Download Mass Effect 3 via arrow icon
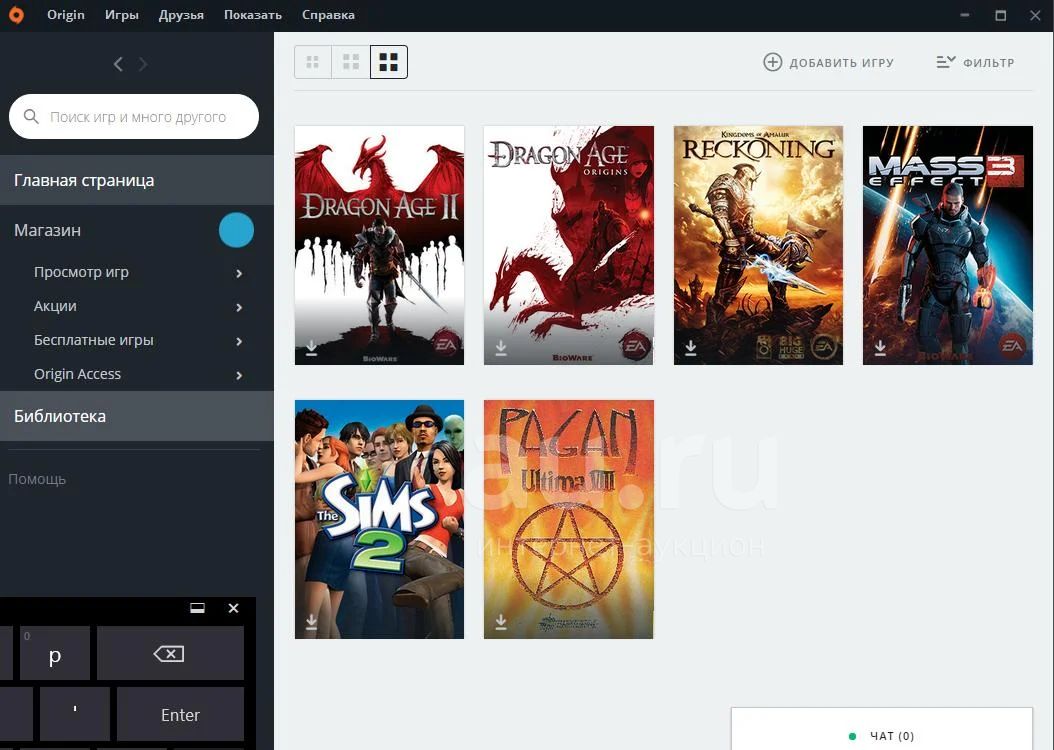Image resolution: width=1054 pixels, height=750 pixels. coord(880,347)
